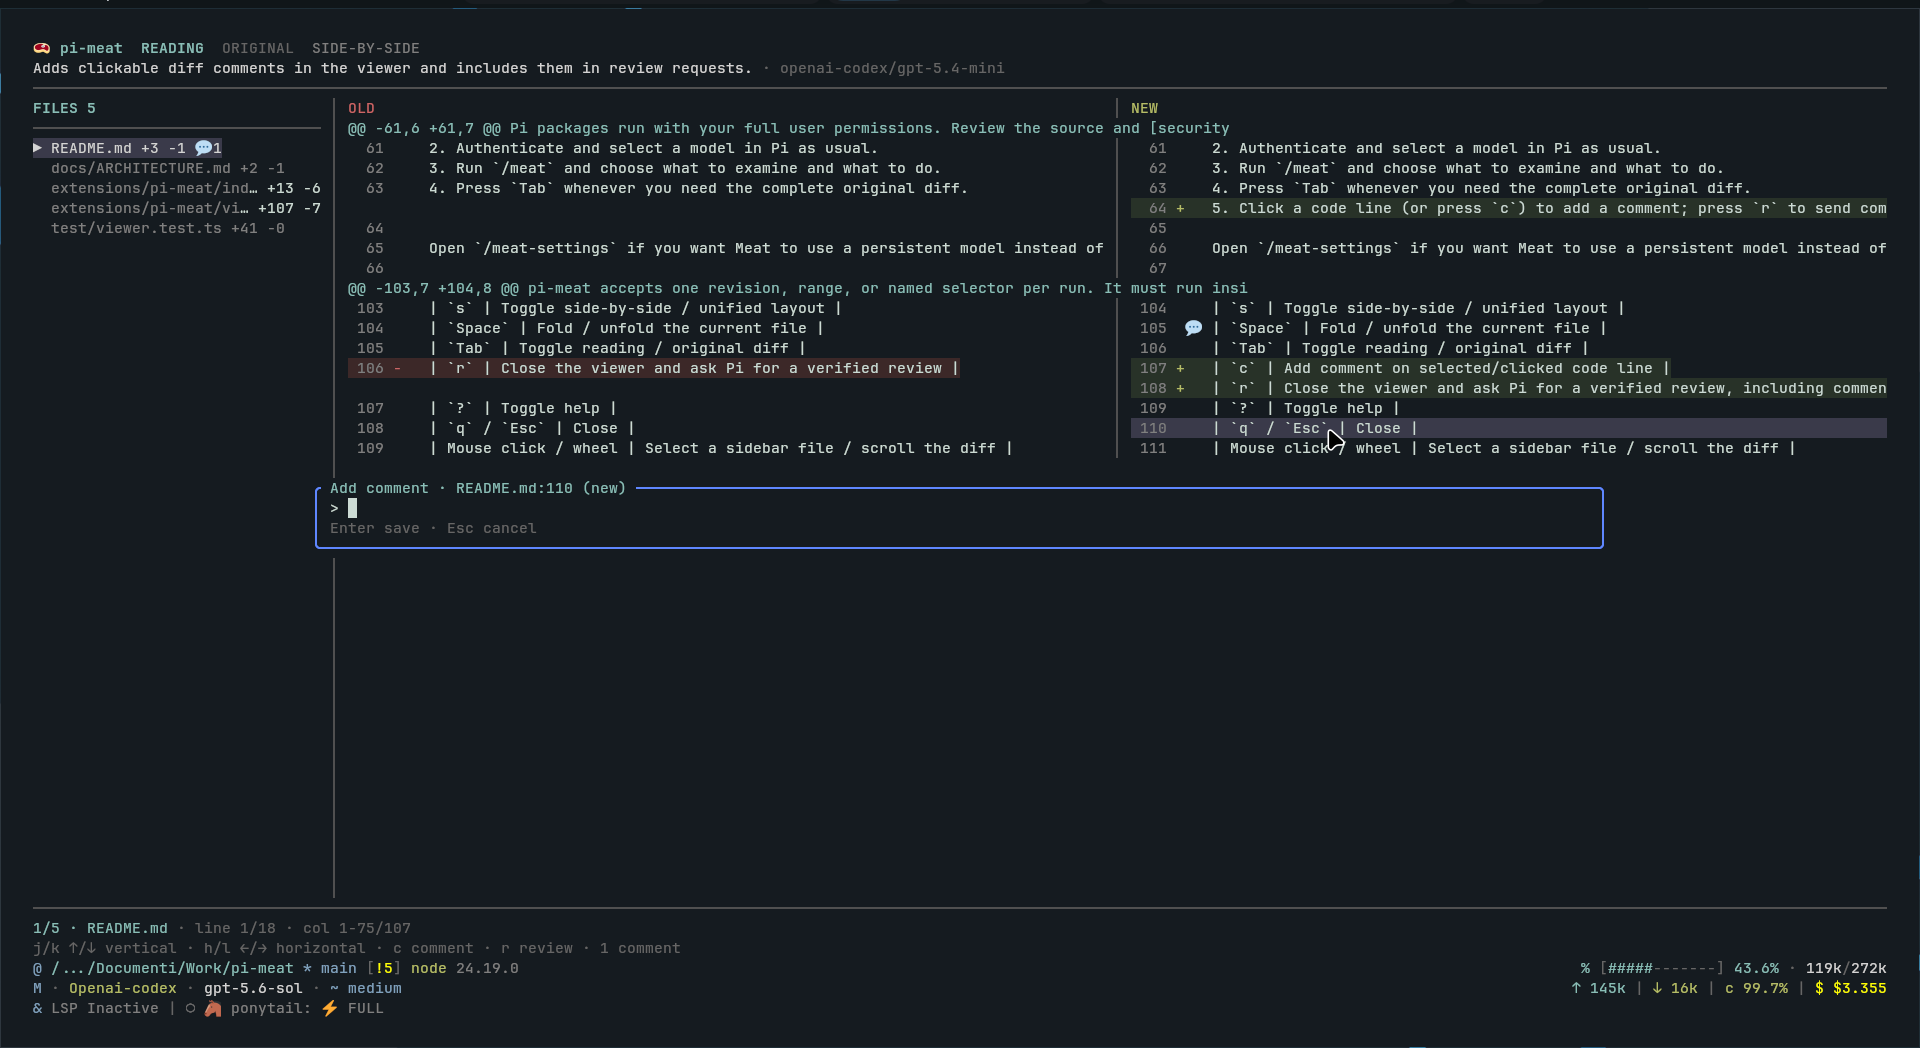Click the plus marker on new line 108

1180,388
